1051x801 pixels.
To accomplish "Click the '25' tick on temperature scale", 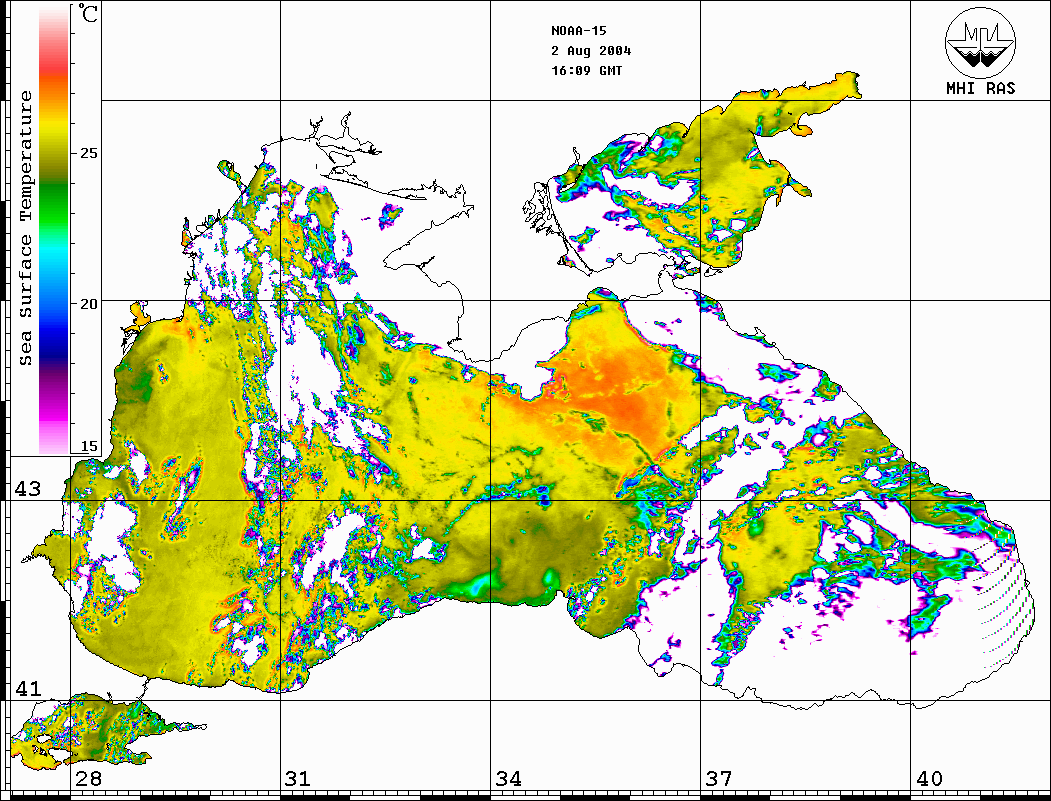I will pyautogui.click(x=88, y=153).
